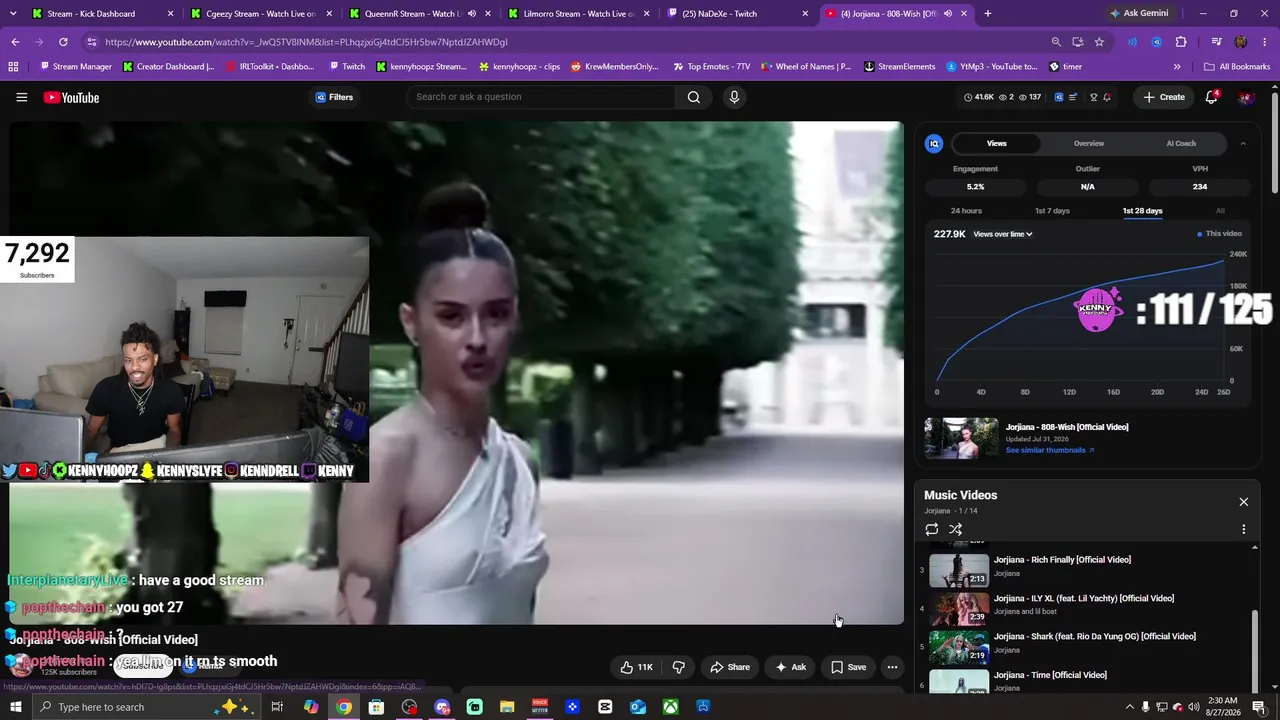
Task: Open the Windows notification center
Action: click(x=1259, y=707)
